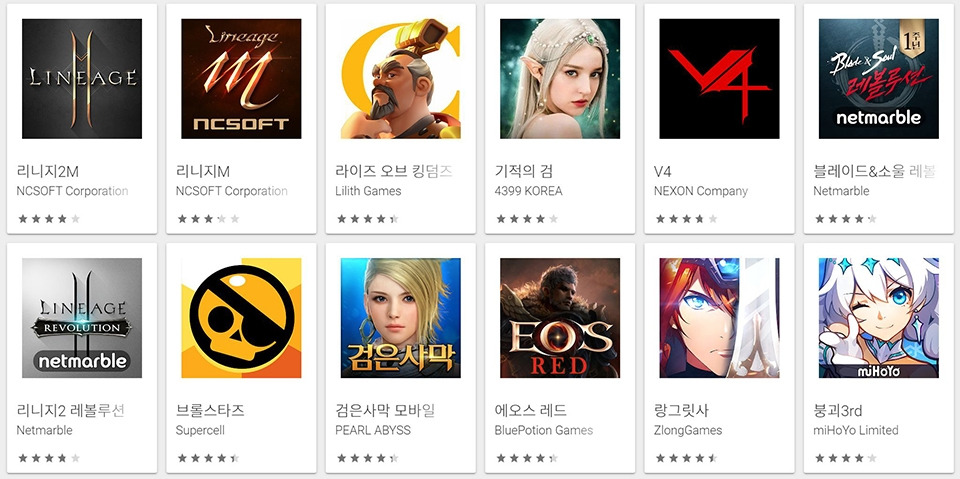Click the red V4 game icon
The height and width of the screenshot is (479, 960).
(719, 78)
